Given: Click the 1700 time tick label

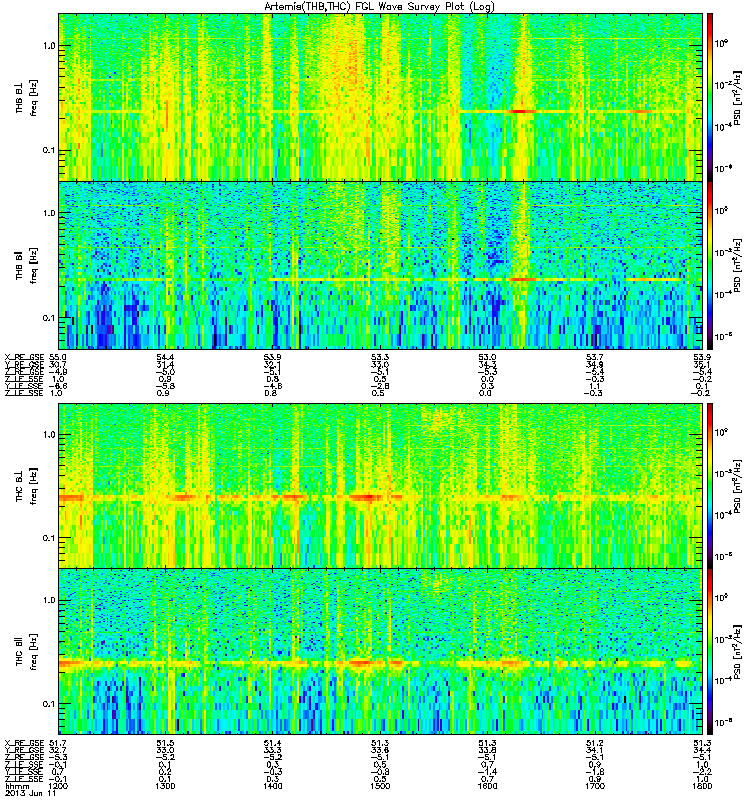Looking at the screenshot, I should 594,786.
